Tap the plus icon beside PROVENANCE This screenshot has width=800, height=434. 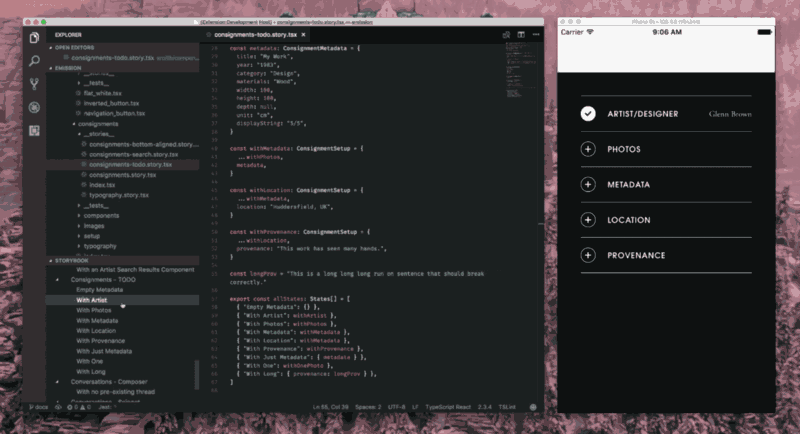click(588, 255)
